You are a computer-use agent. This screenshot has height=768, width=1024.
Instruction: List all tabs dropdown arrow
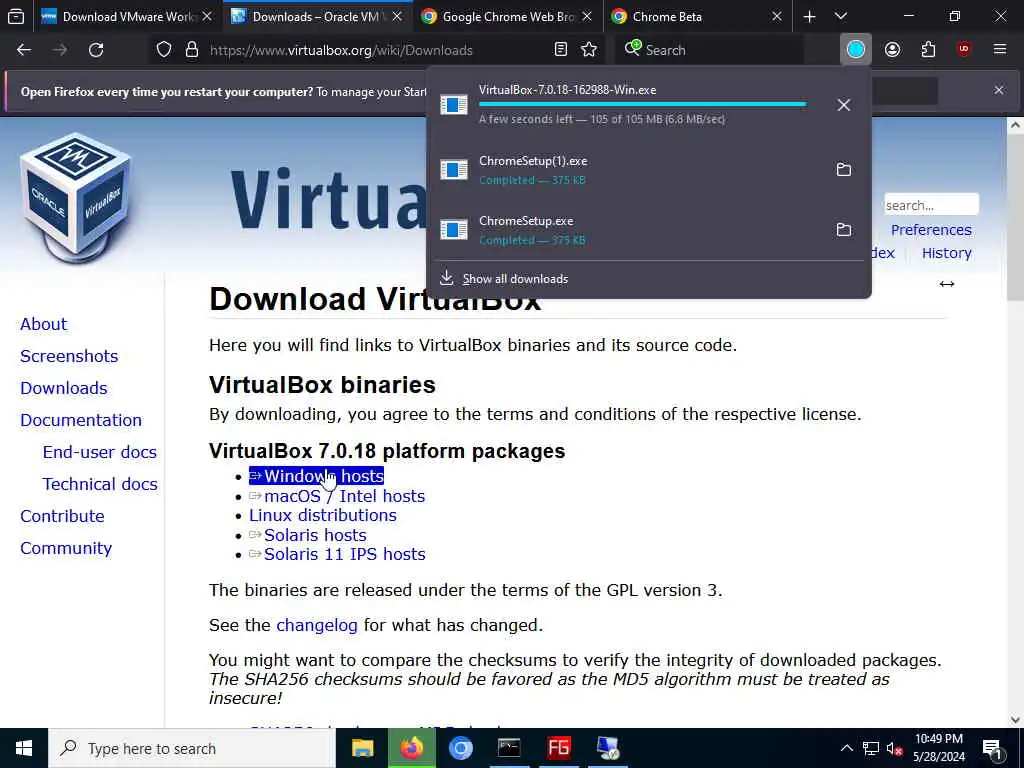click(841, 16)
